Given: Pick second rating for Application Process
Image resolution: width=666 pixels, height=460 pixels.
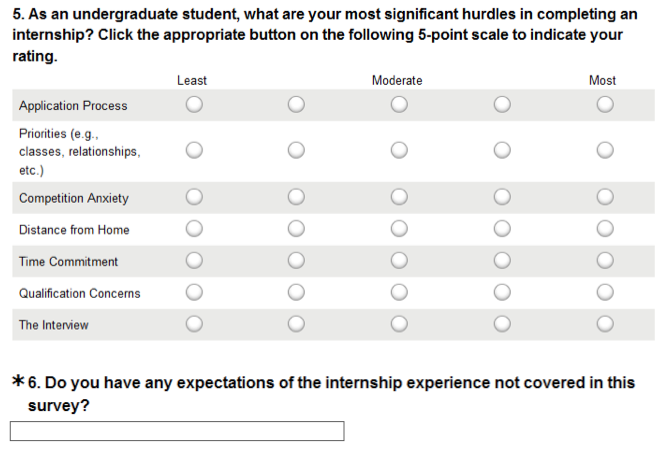Looking at the screenshot, I should click(296, 104).
